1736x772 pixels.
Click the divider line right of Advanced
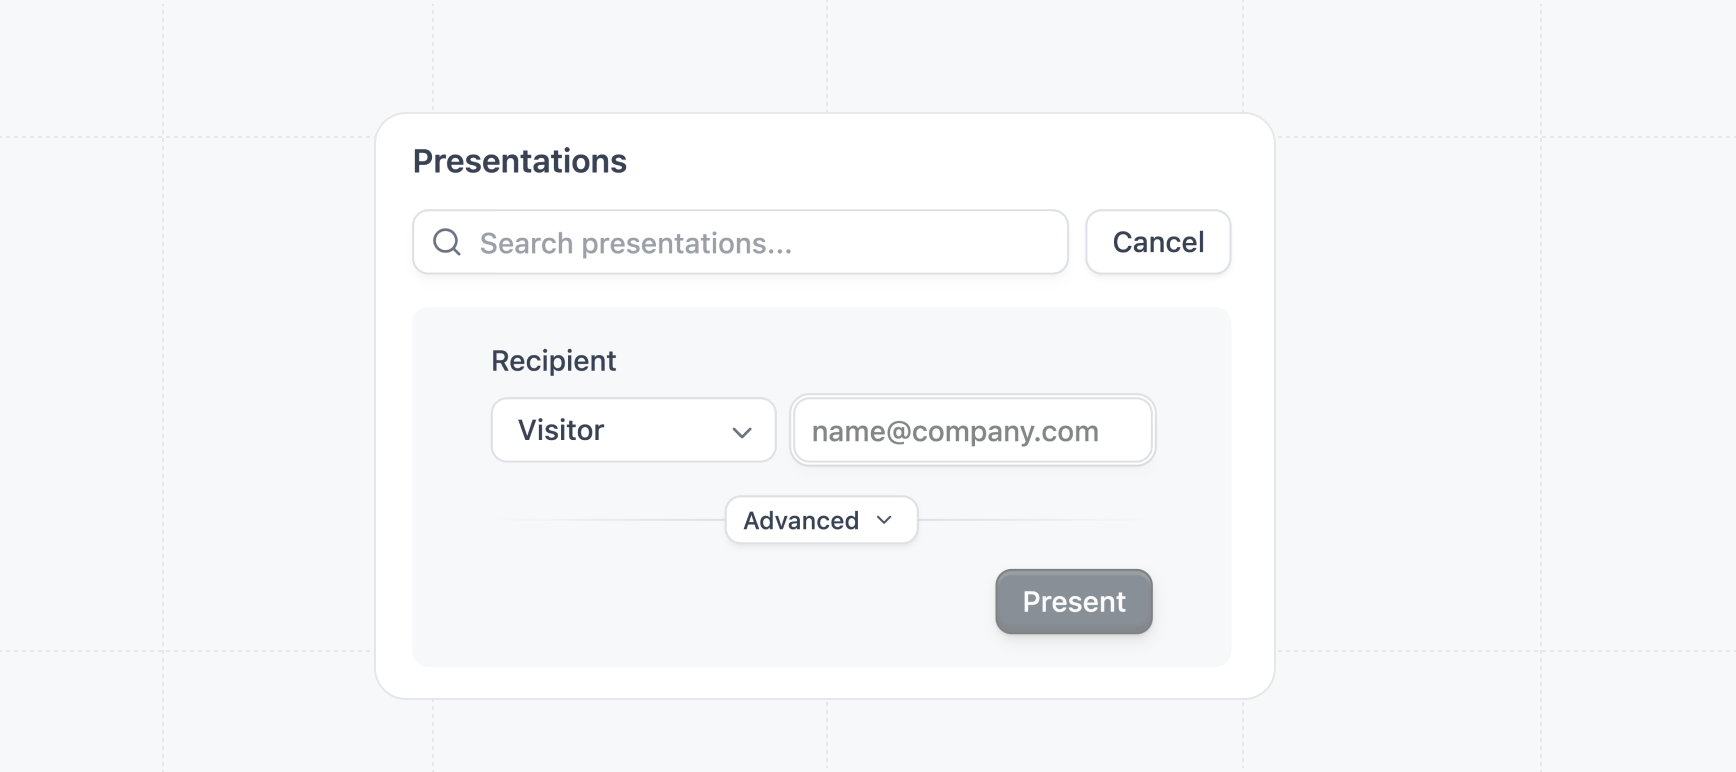point(1030,520)
